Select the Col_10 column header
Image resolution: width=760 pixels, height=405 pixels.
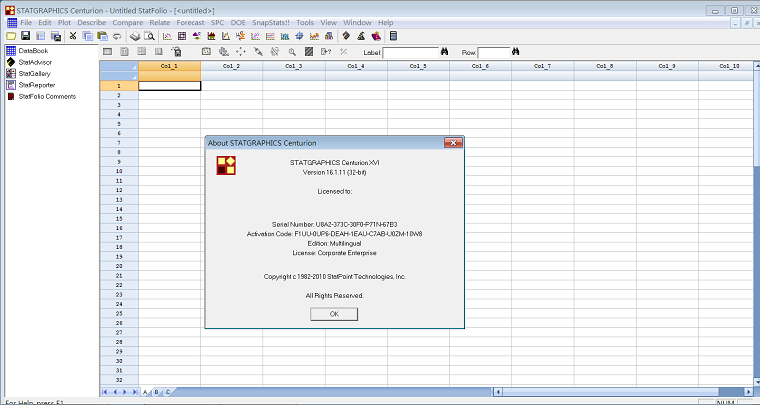click(x=727, y=66)
